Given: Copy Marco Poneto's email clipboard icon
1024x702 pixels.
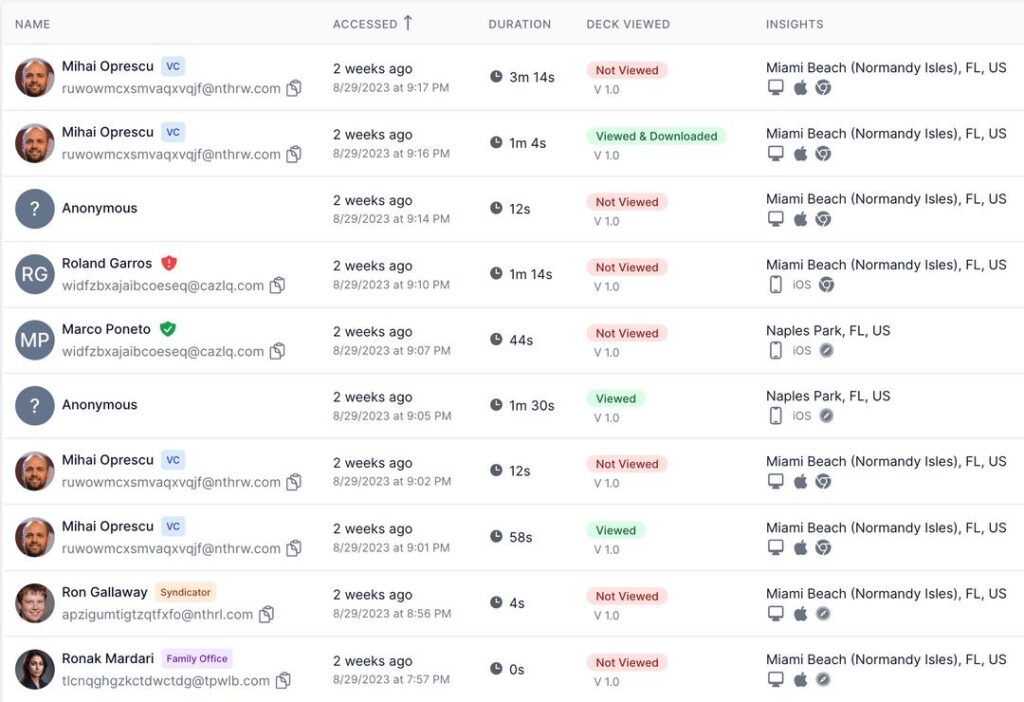Looking at the screenshot, I should tap(278, 351).
